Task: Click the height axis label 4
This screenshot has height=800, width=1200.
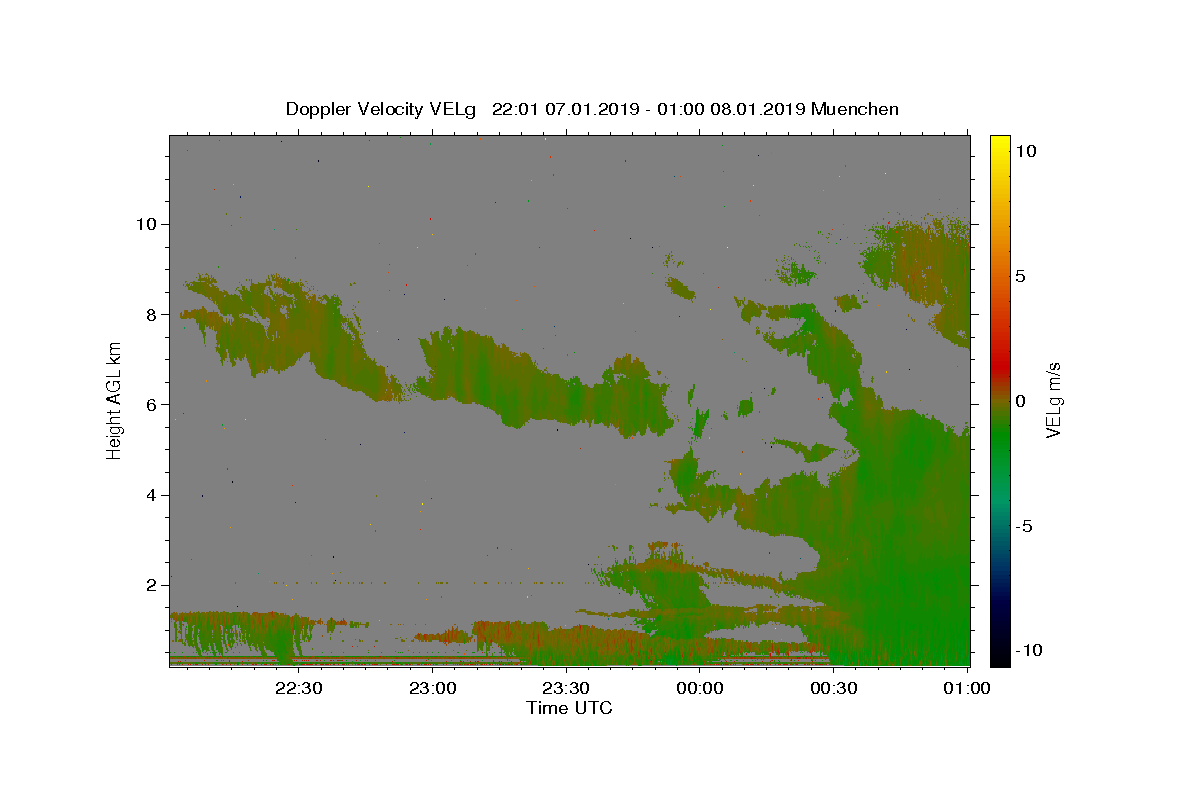Action: 152,495
